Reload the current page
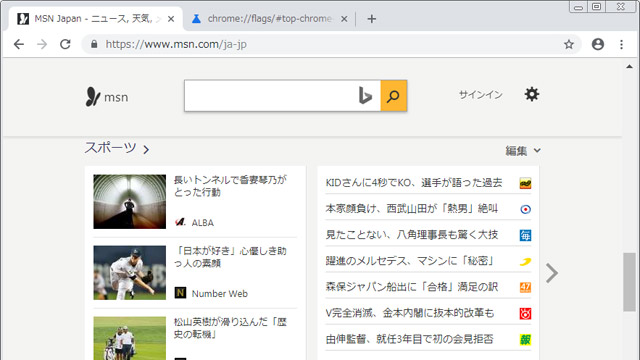This screenshot has height=360, width=640. (x=65, y=44)
